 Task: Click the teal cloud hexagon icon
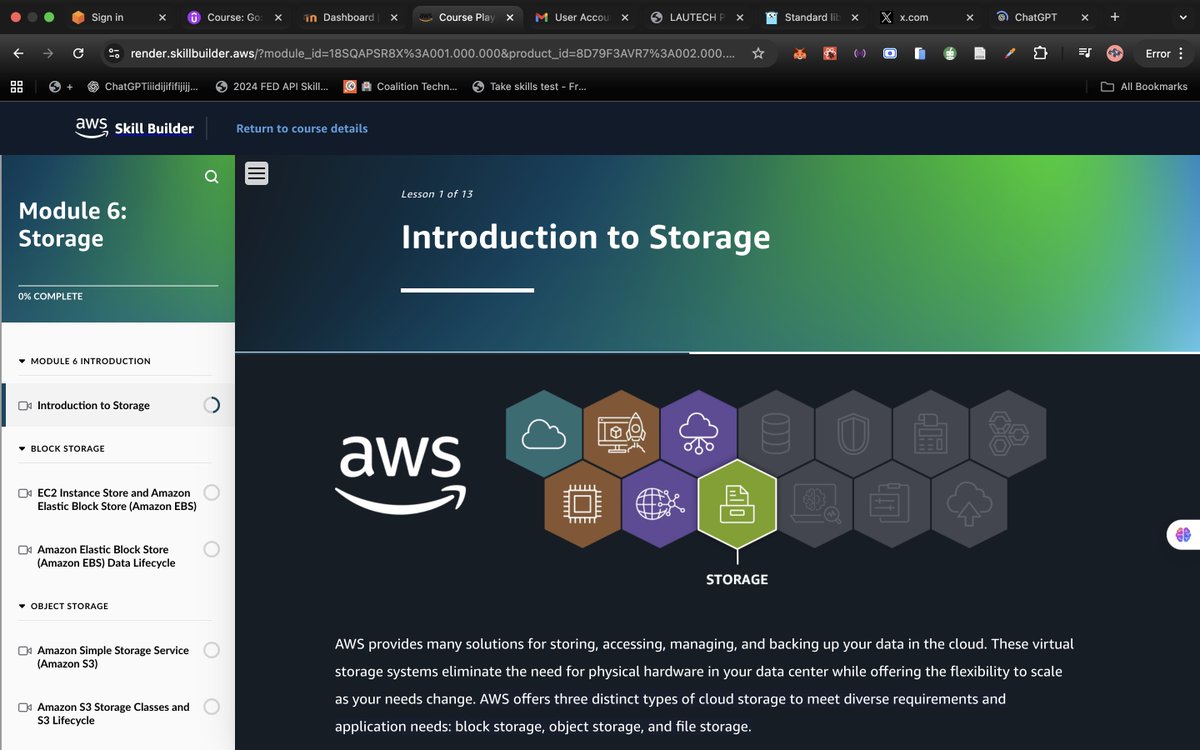pos(545,434)
